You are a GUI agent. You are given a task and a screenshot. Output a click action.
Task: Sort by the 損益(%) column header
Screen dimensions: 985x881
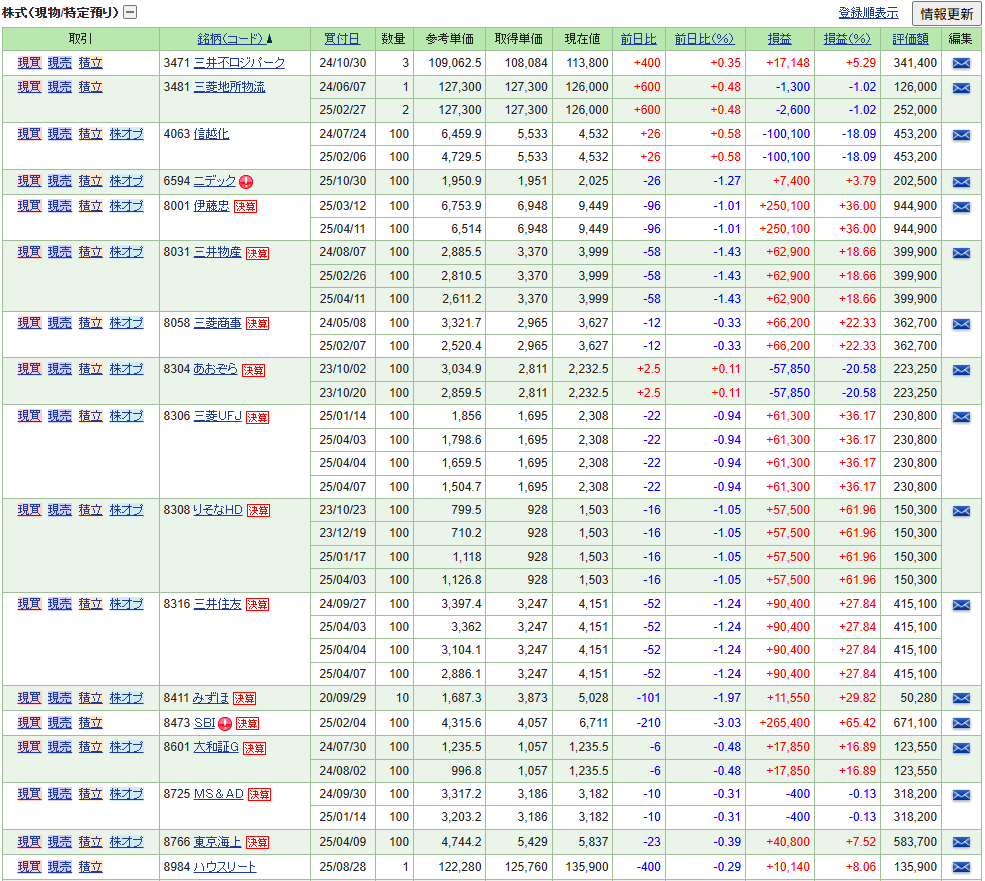[x=847, y=39]
